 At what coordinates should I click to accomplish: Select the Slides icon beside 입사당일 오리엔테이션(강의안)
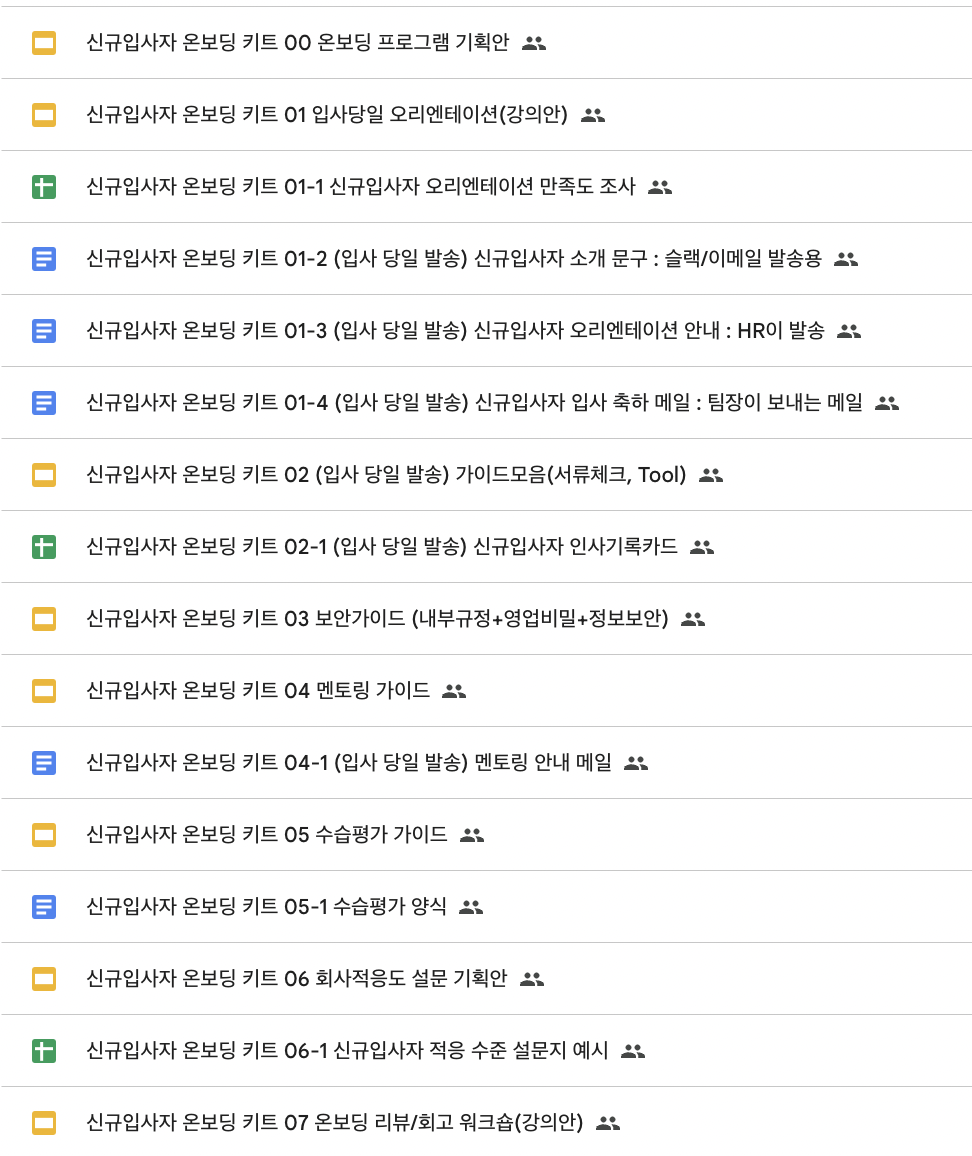click(x=43, y=114)
